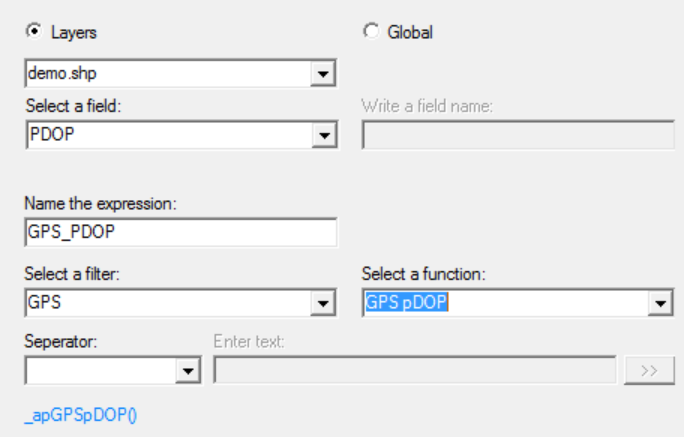Screen dimensions: 684x437
Task: Click the Global option label
Action: (410, 32)
